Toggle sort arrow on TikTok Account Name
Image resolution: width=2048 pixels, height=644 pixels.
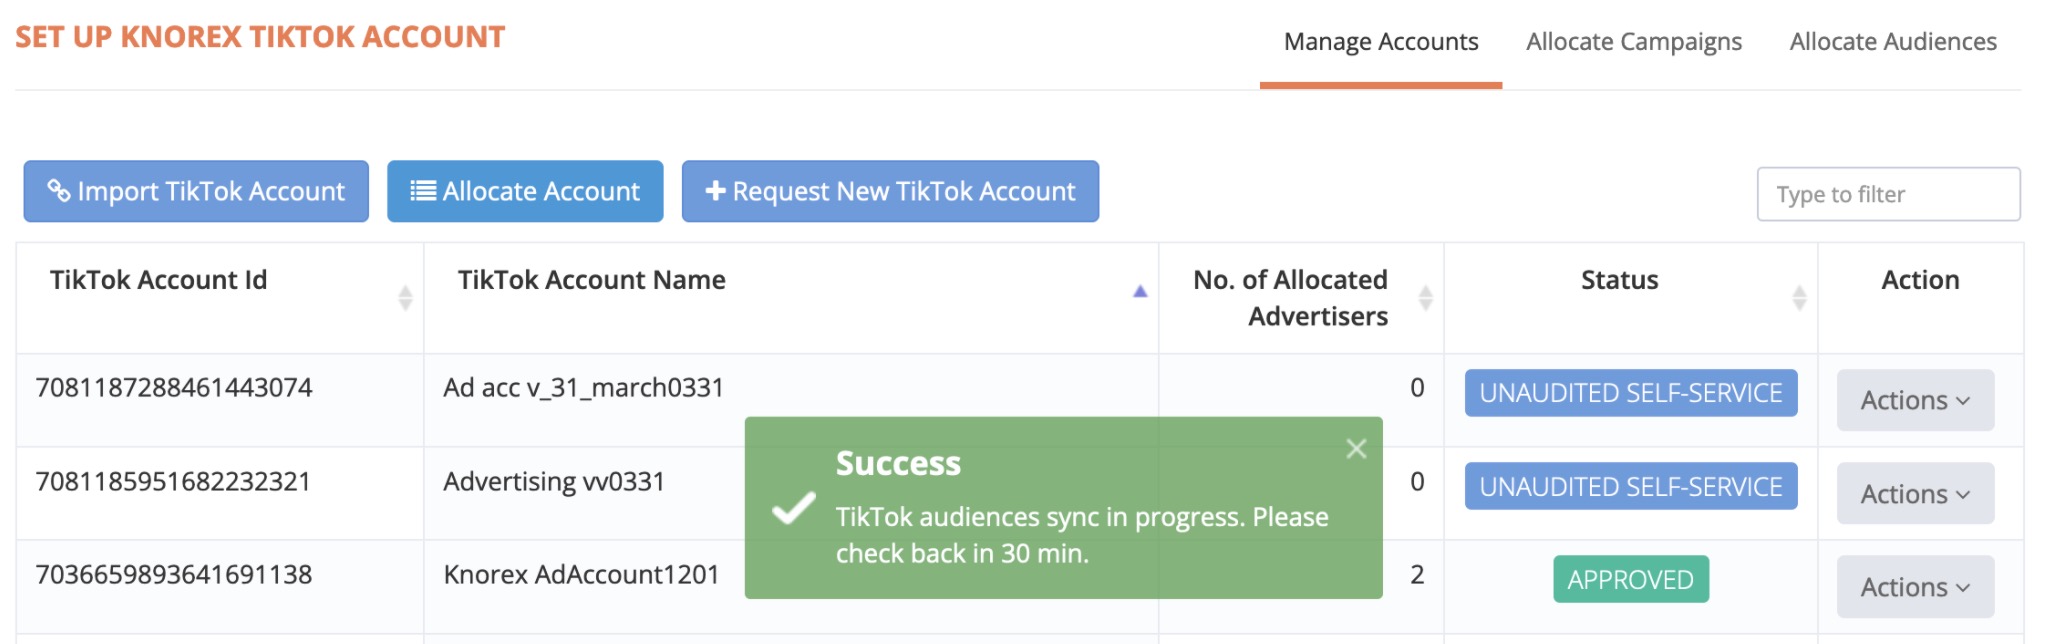click(x=1139, y=292)
